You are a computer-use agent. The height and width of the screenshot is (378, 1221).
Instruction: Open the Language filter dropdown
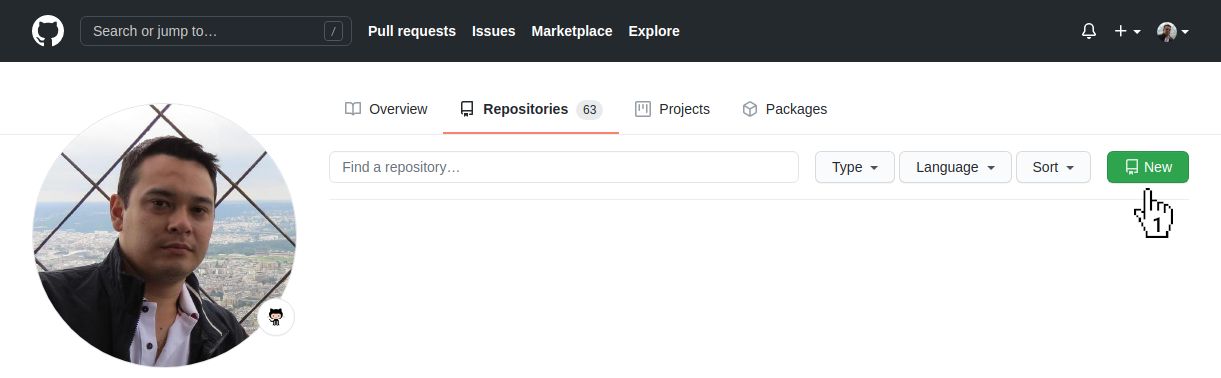(x=956, y=167)
